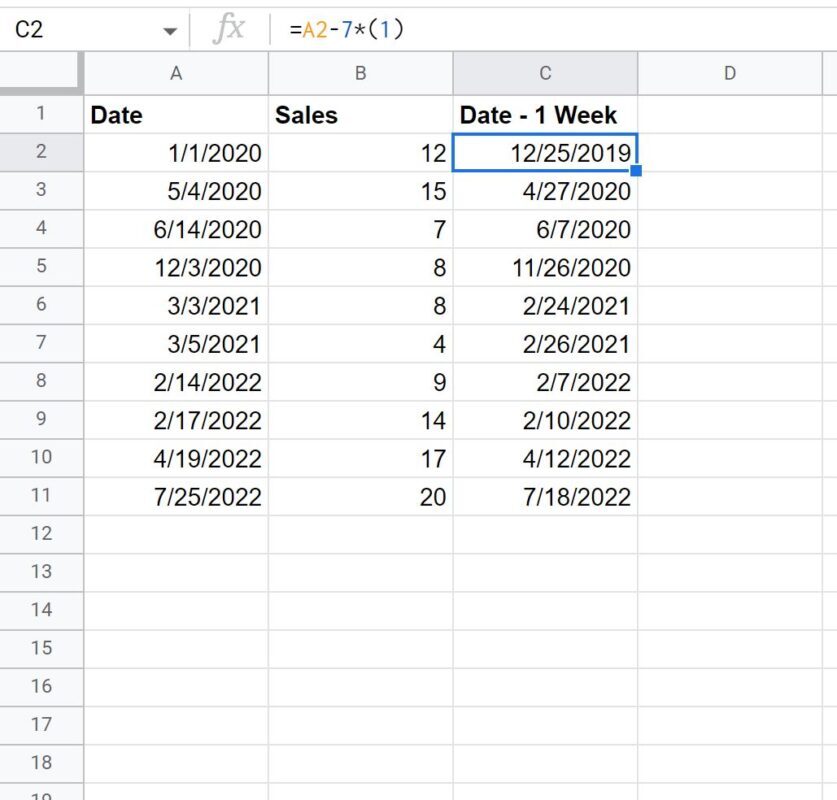Image resolution: width=837 pixels, height=800 pixels.
Task: Click the formula bar with =A2-7*(1)
Action: [554, 29]
